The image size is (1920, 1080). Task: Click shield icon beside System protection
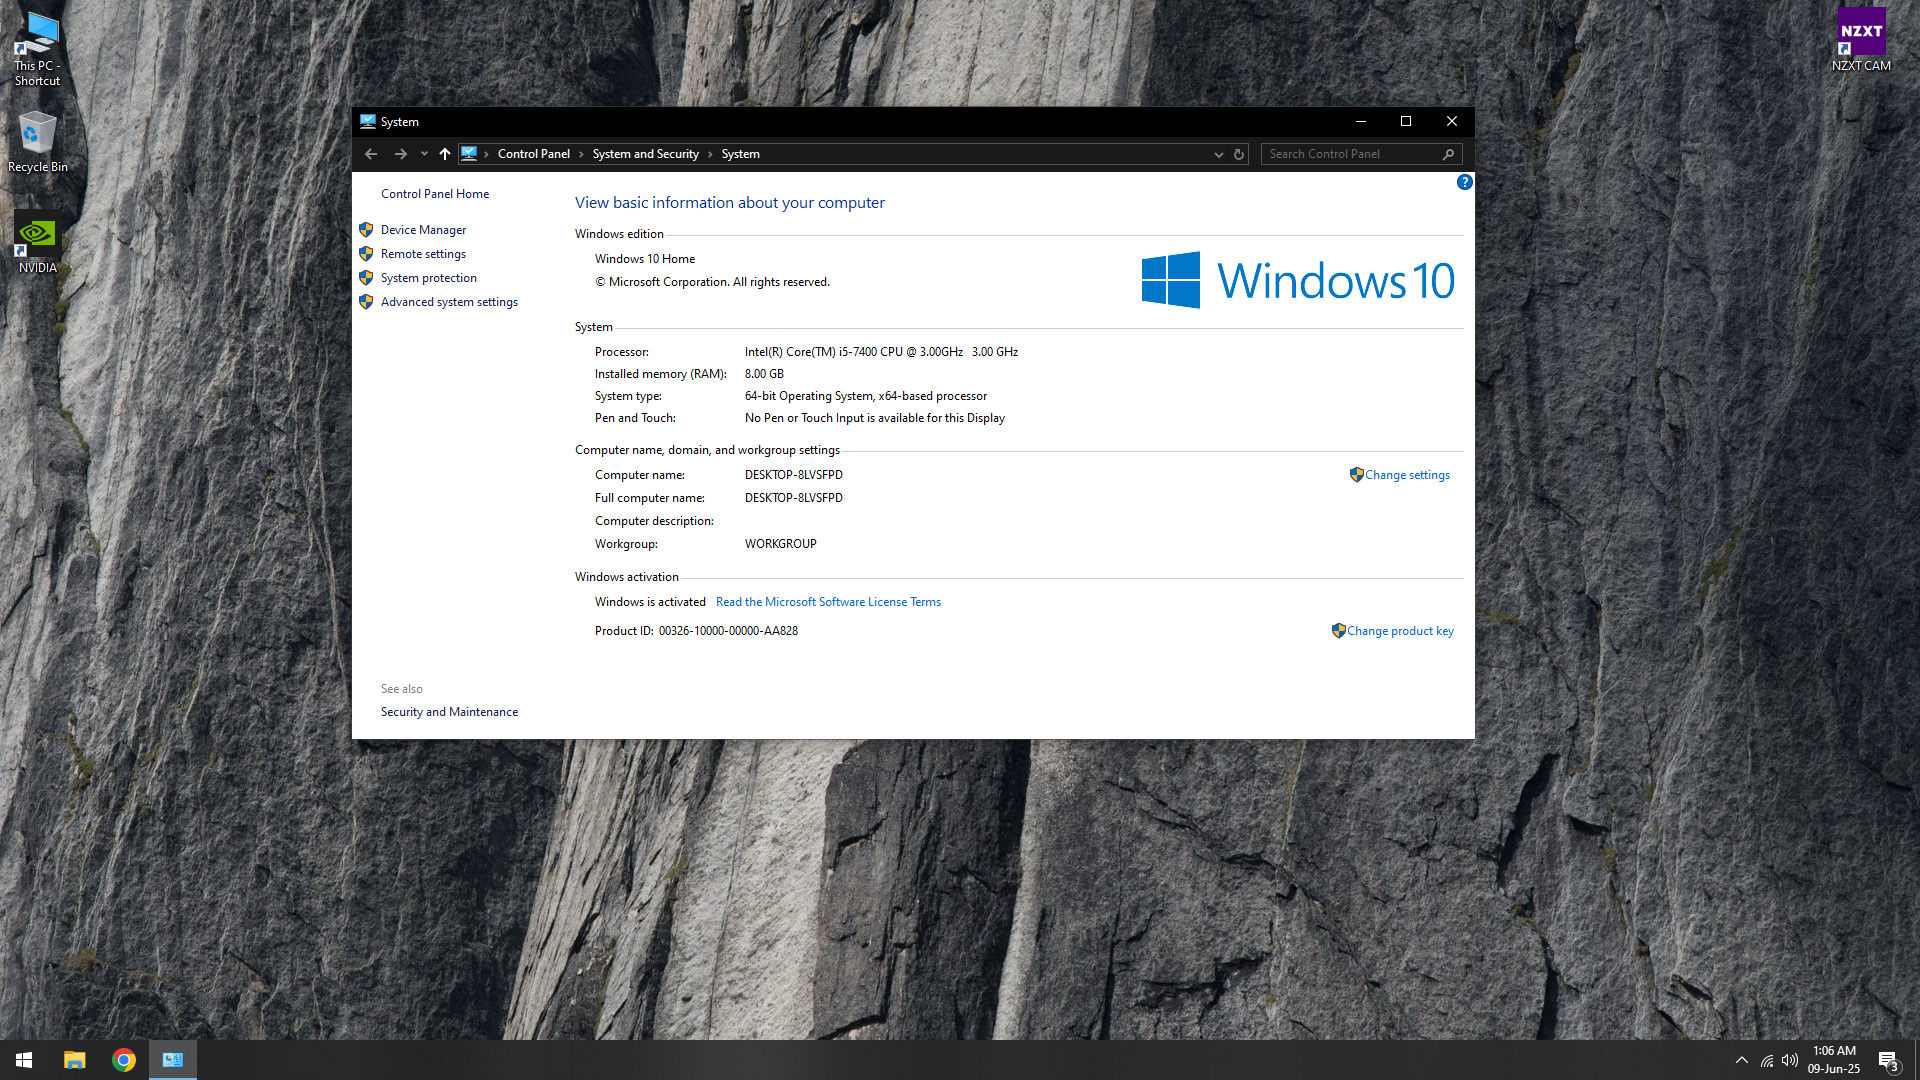366,278
